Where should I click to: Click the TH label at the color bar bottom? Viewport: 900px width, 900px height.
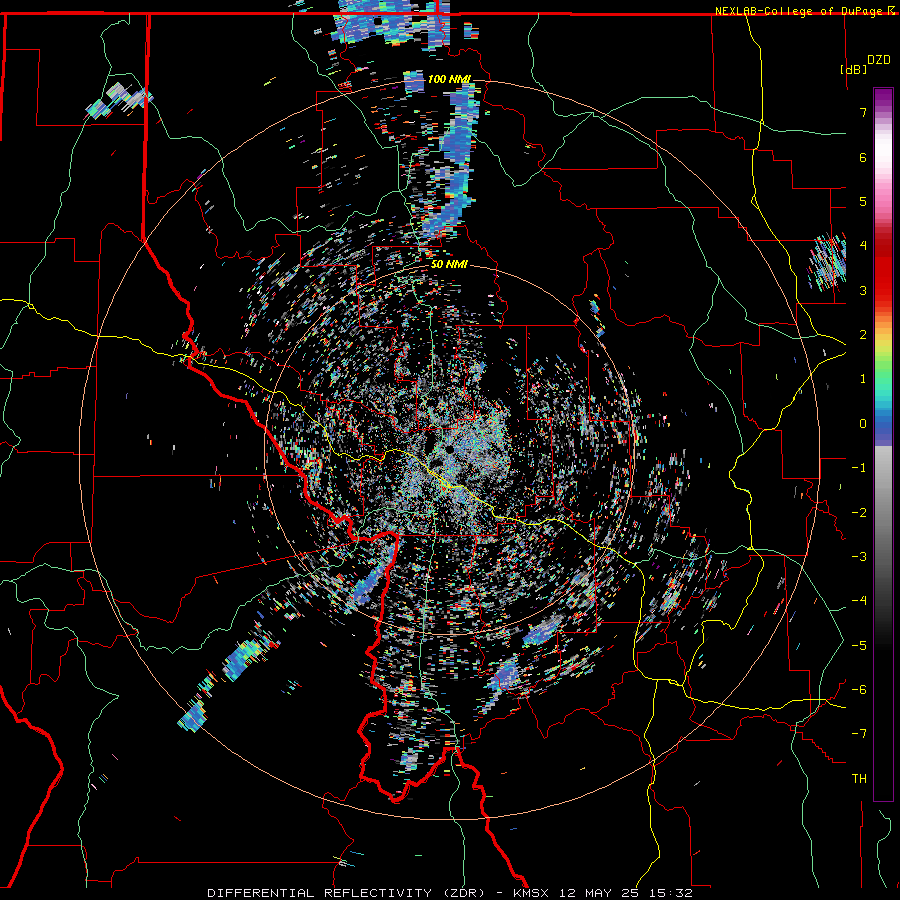tap(859, 779)
